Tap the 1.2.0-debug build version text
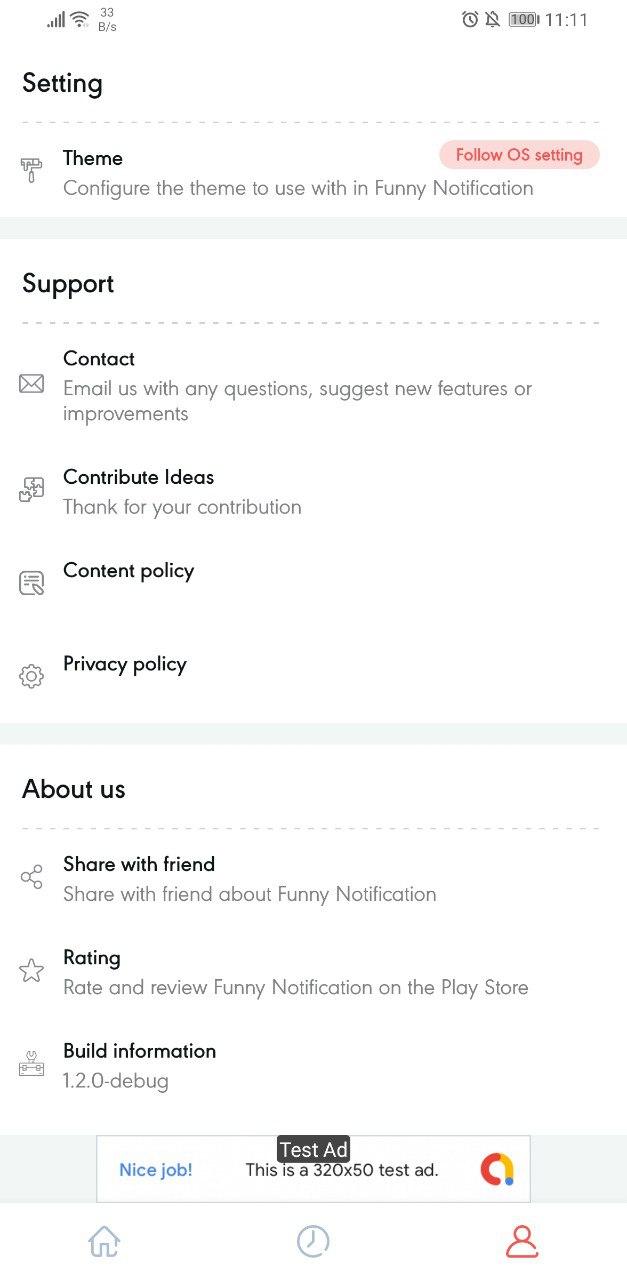 116,1081
